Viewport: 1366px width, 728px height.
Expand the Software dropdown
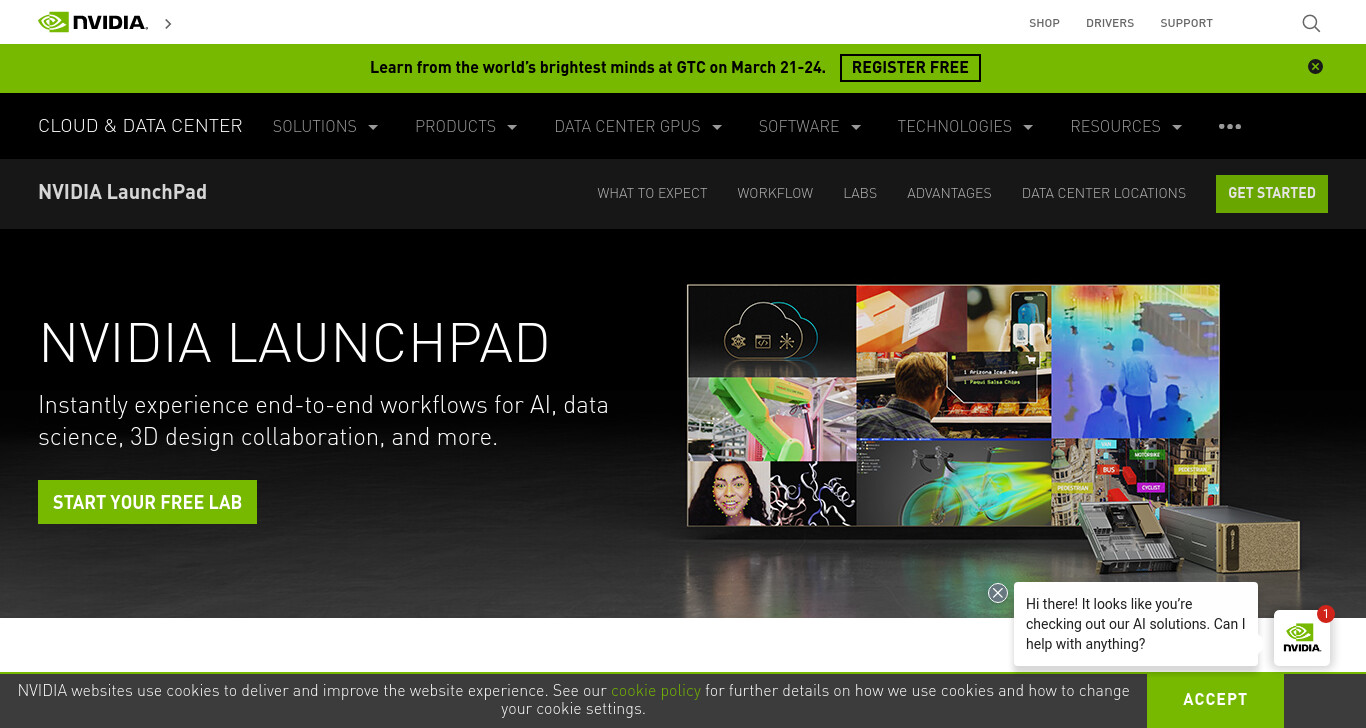[810, 126]
